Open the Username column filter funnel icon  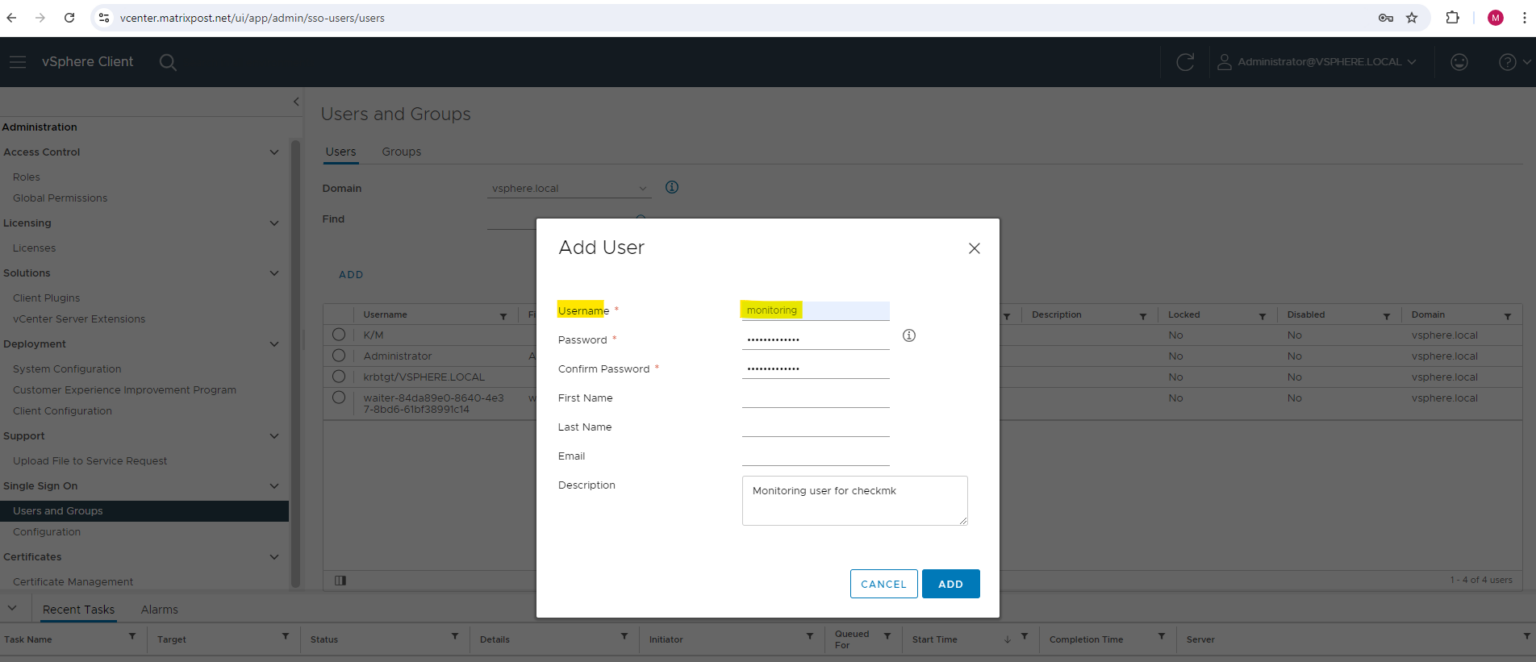tap(503, 314)
